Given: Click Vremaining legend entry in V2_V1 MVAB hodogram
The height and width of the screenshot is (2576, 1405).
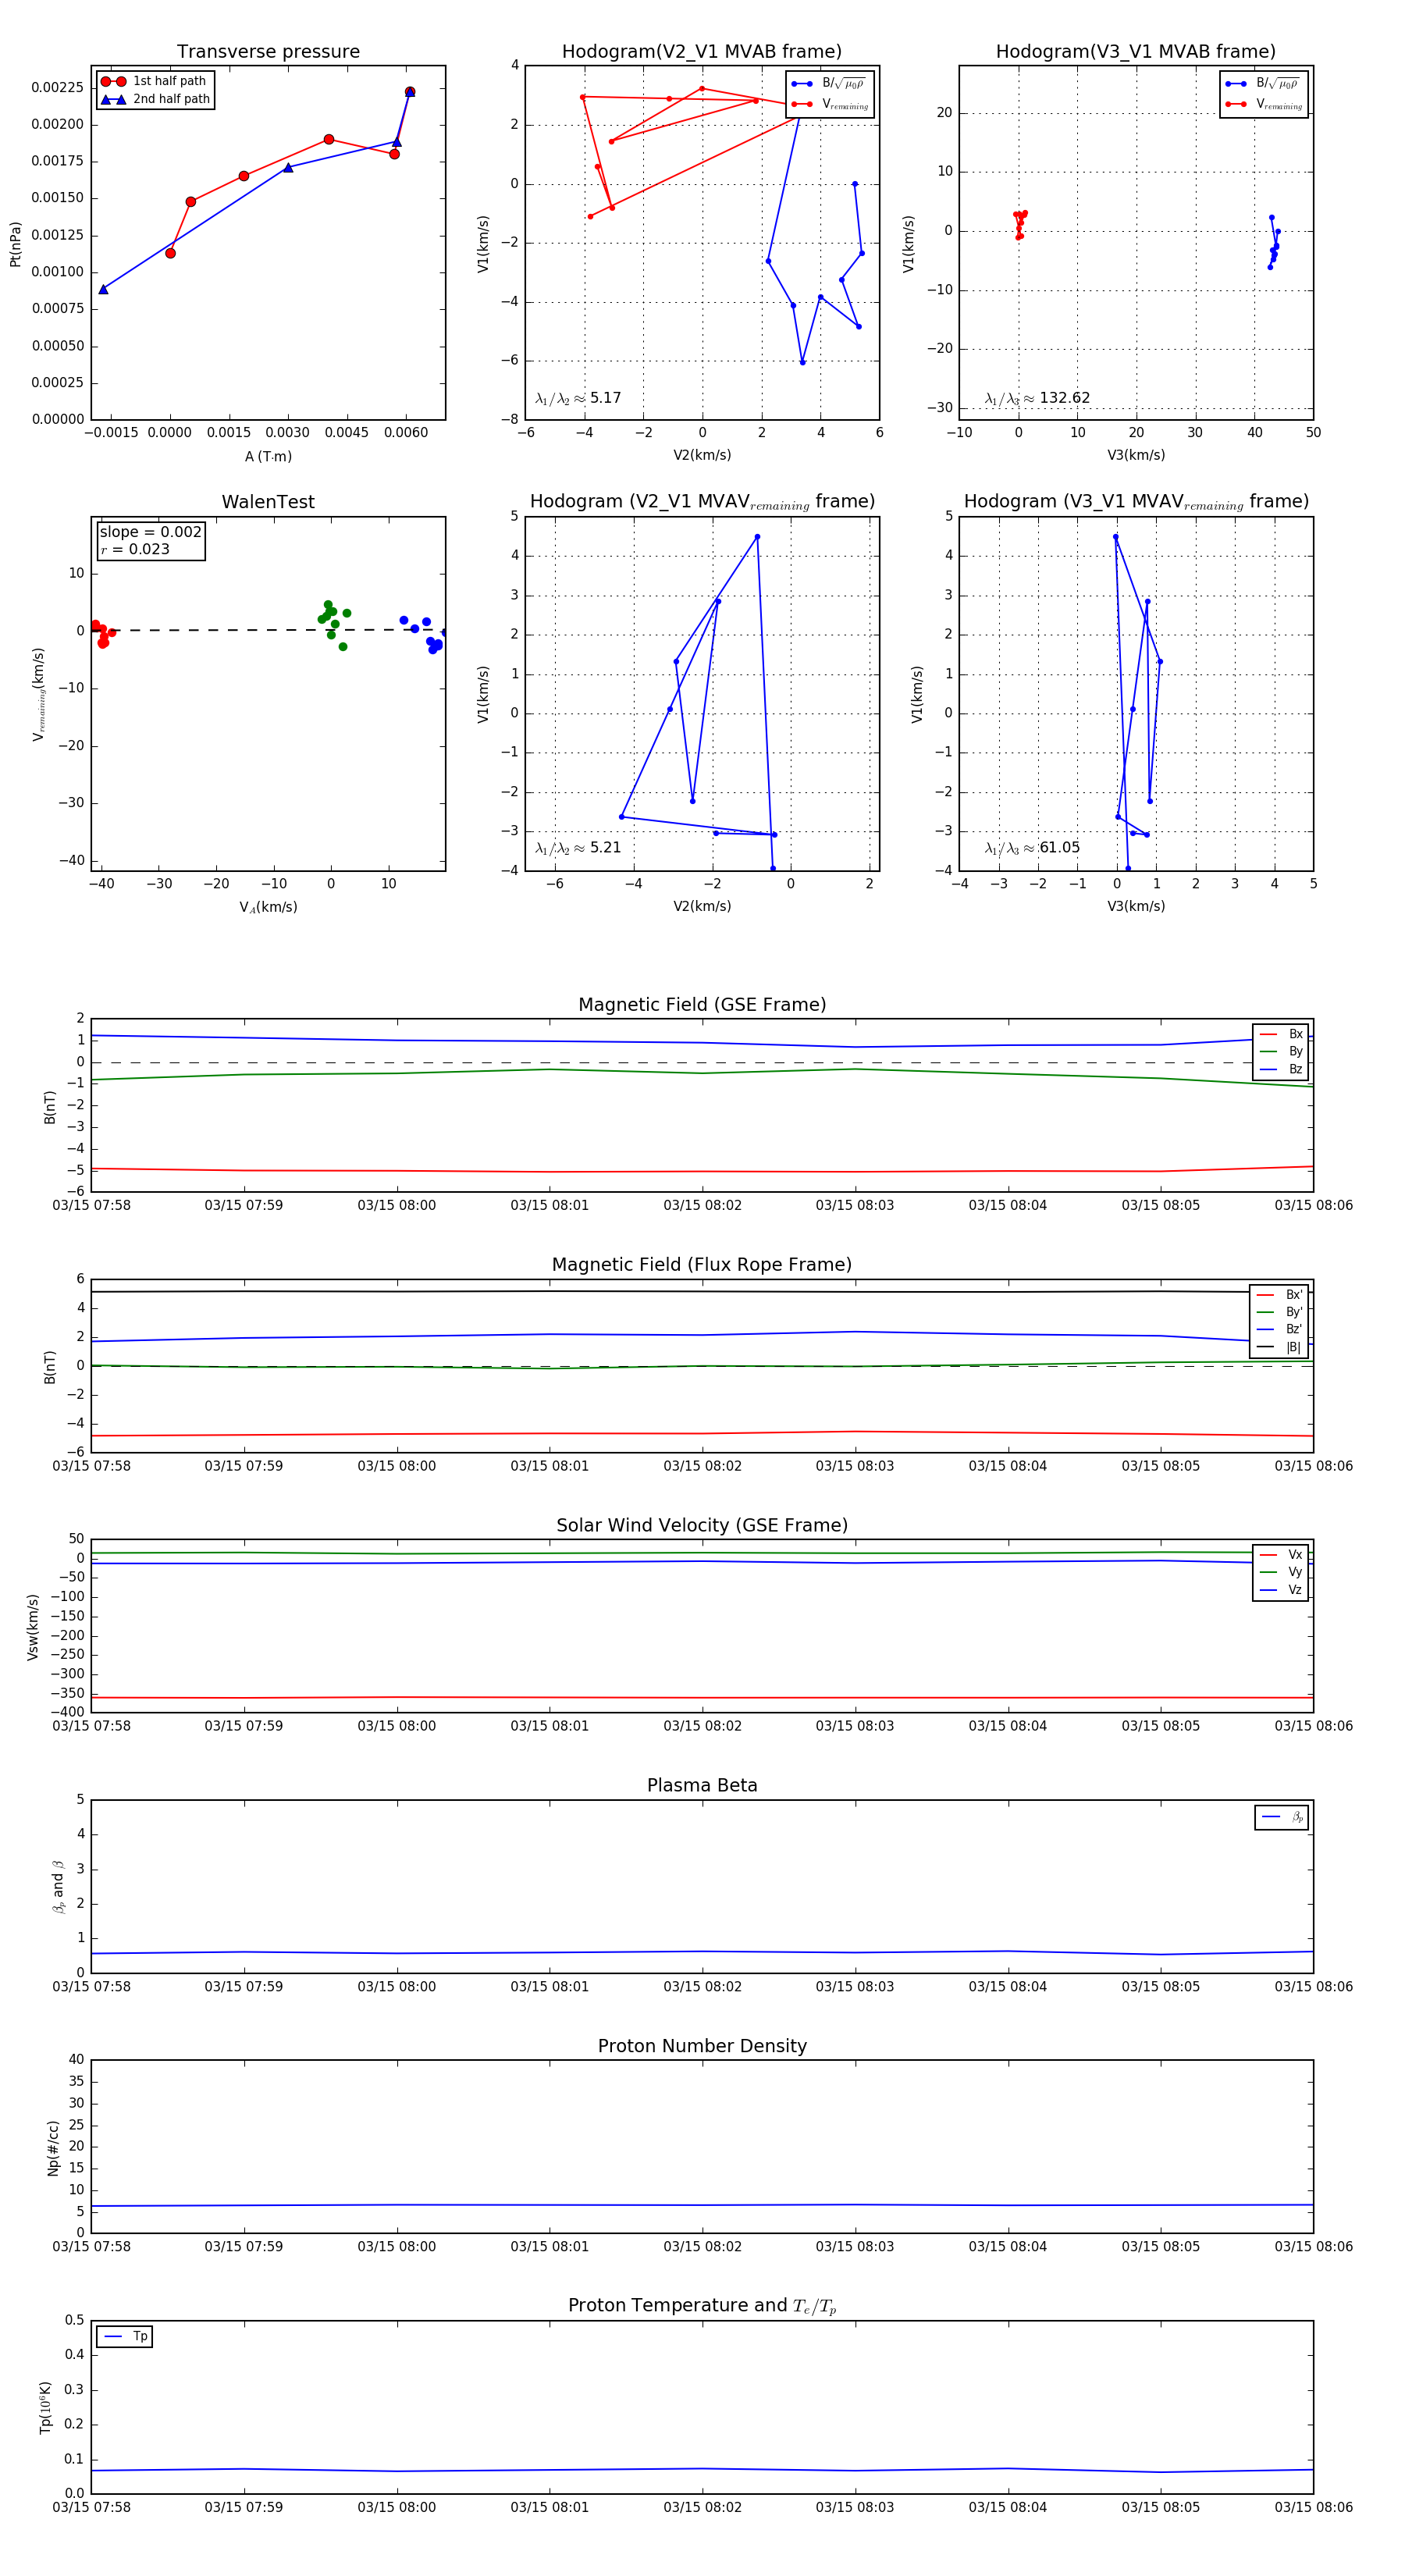Looking at the screenshot, I should pyautogui.click(x=830, y=104).
